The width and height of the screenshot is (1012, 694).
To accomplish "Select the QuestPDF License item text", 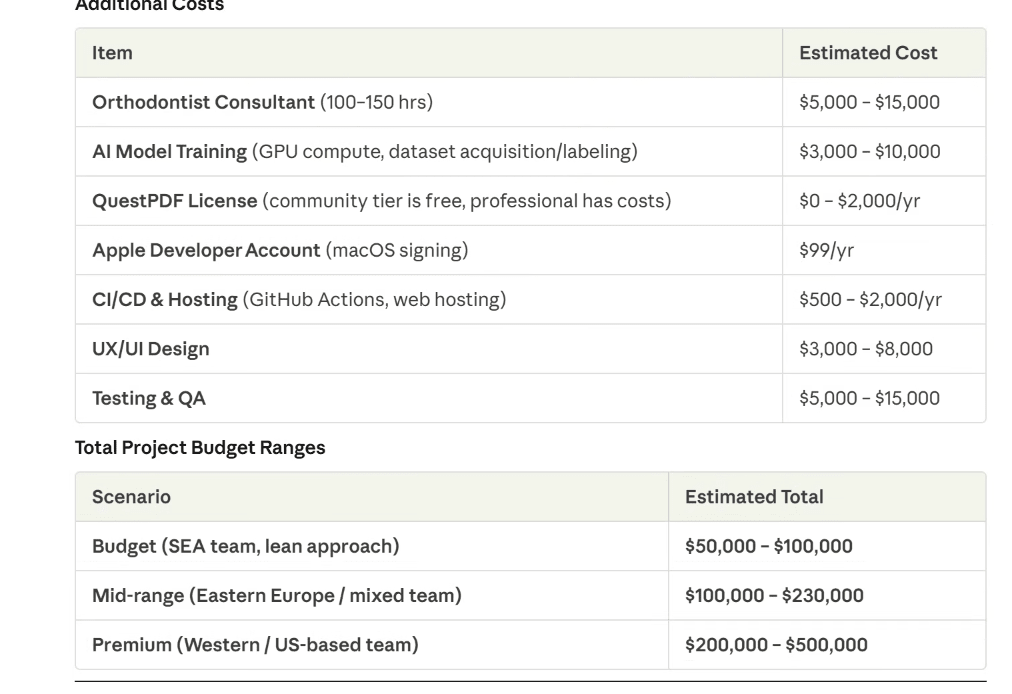I will point(381,201).
